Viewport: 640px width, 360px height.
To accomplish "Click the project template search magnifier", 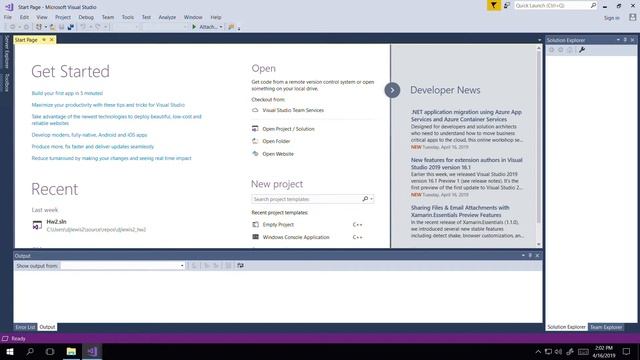I will [x=365, y=199].
